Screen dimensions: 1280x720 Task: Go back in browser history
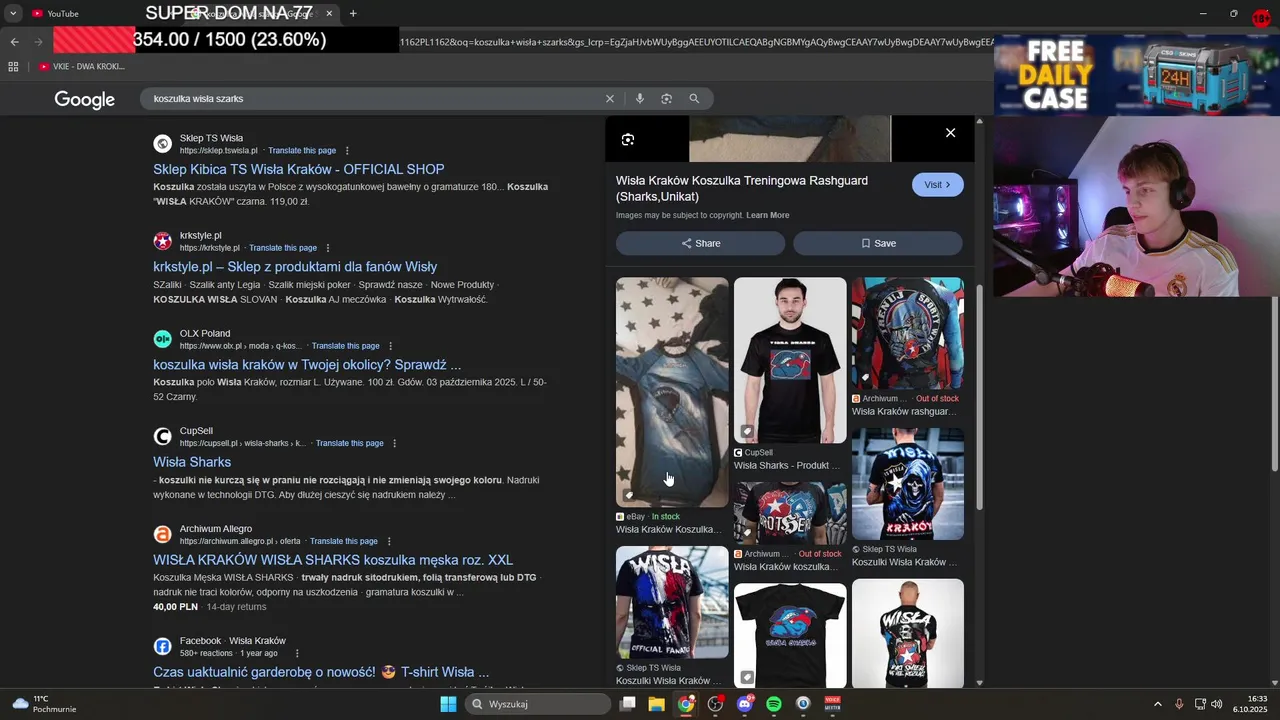(14, 42)
